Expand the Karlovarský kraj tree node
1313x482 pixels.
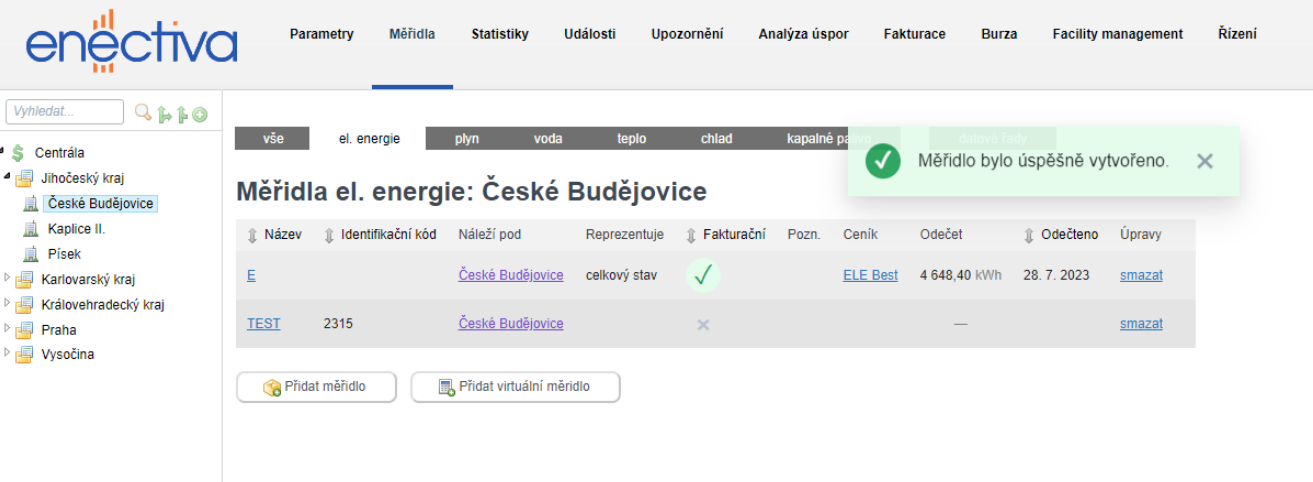pos(6,279)
